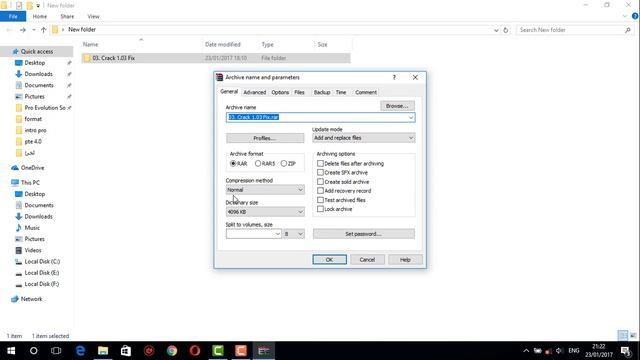Open the Archive name dropdown arrow

(411, 117)
